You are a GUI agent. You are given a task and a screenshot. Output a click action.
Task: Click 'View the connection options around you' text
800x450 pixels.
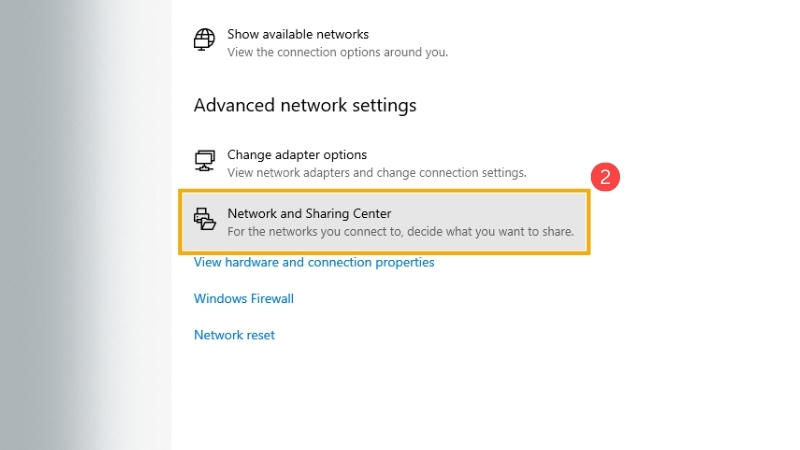click(x=338, y=52)
